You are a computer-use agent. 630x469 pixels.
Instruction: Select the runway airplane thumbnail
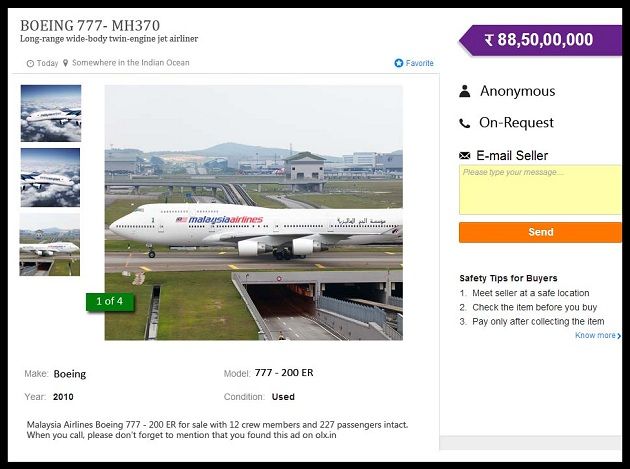pyautogui.click(x=50, y=245)
